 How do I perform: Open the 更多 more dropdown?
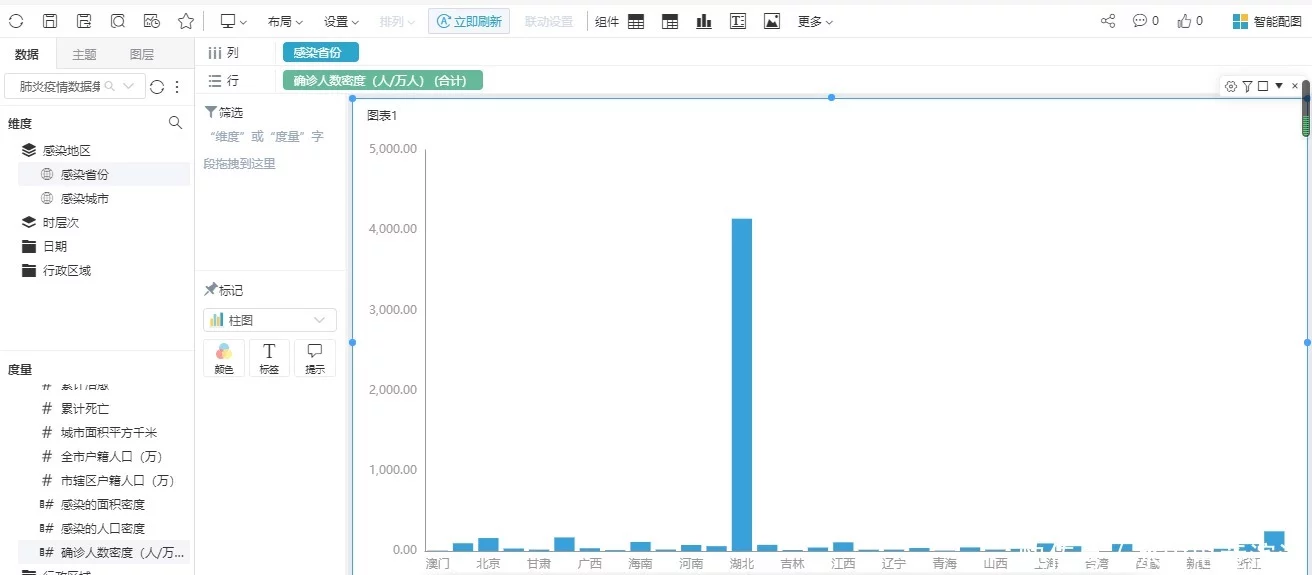click(815, 21)
